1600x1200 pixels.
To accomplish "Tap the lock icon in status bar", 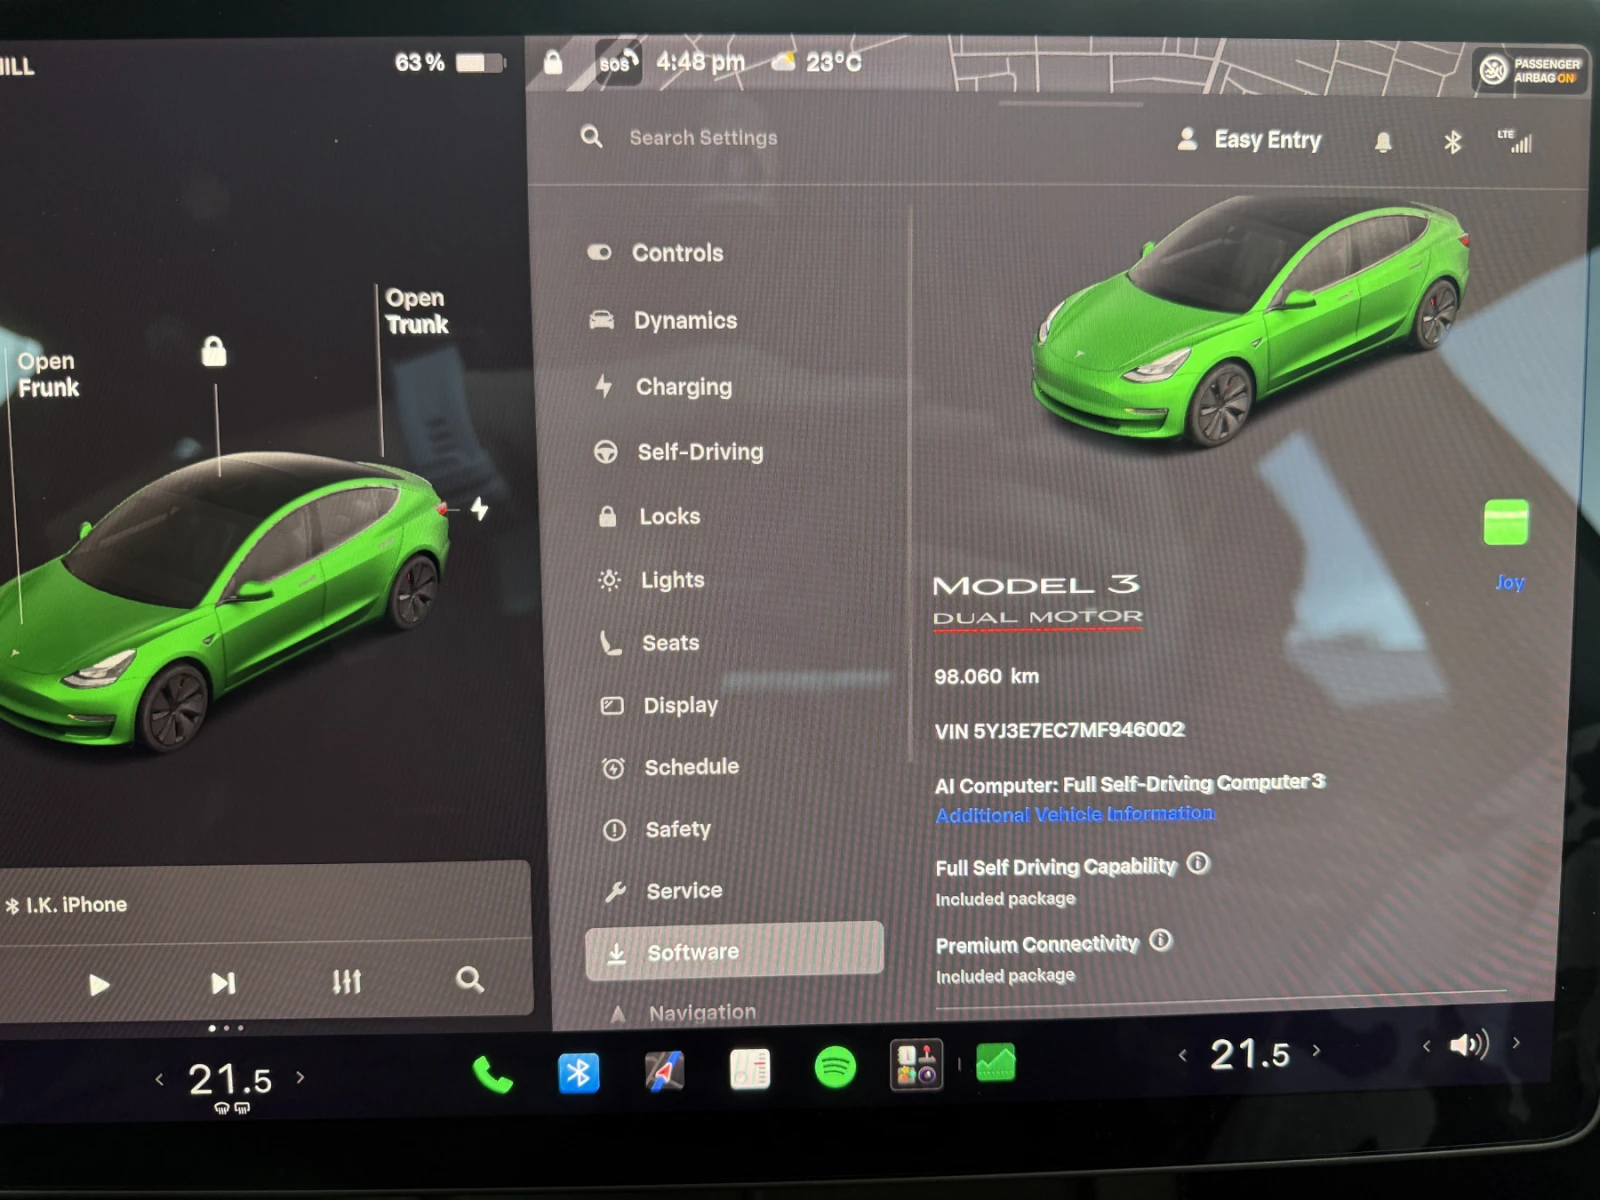I will tap(553, 63).
